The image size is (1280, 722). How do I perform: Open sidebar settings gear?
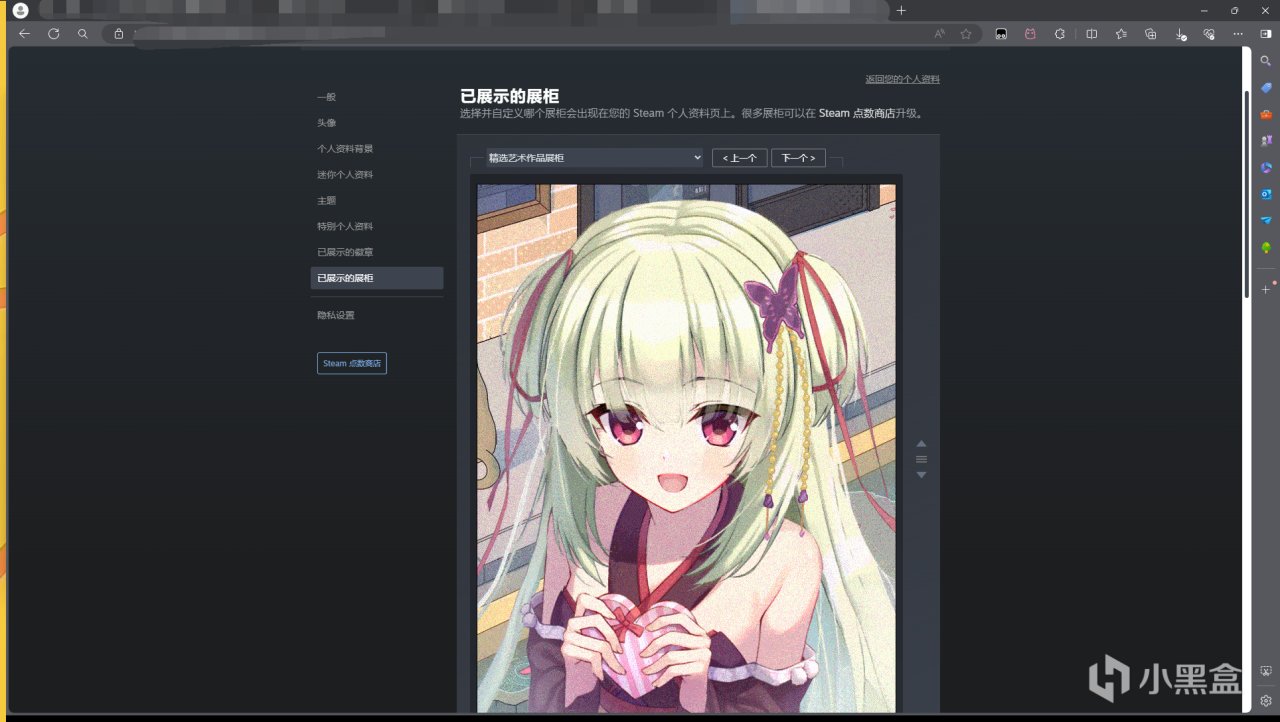coord(1266,700)
